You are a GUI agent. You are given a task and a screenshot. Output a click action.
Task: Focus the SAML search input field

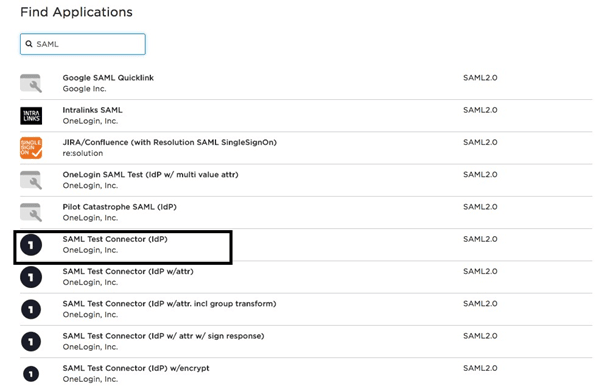(83, 44)
